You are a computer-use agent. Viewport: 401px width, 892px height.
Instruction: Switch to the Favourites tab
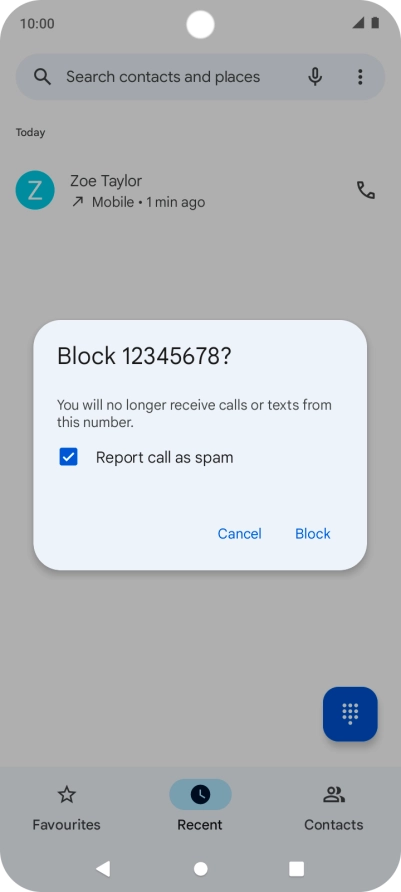click(x=67, y=807)
